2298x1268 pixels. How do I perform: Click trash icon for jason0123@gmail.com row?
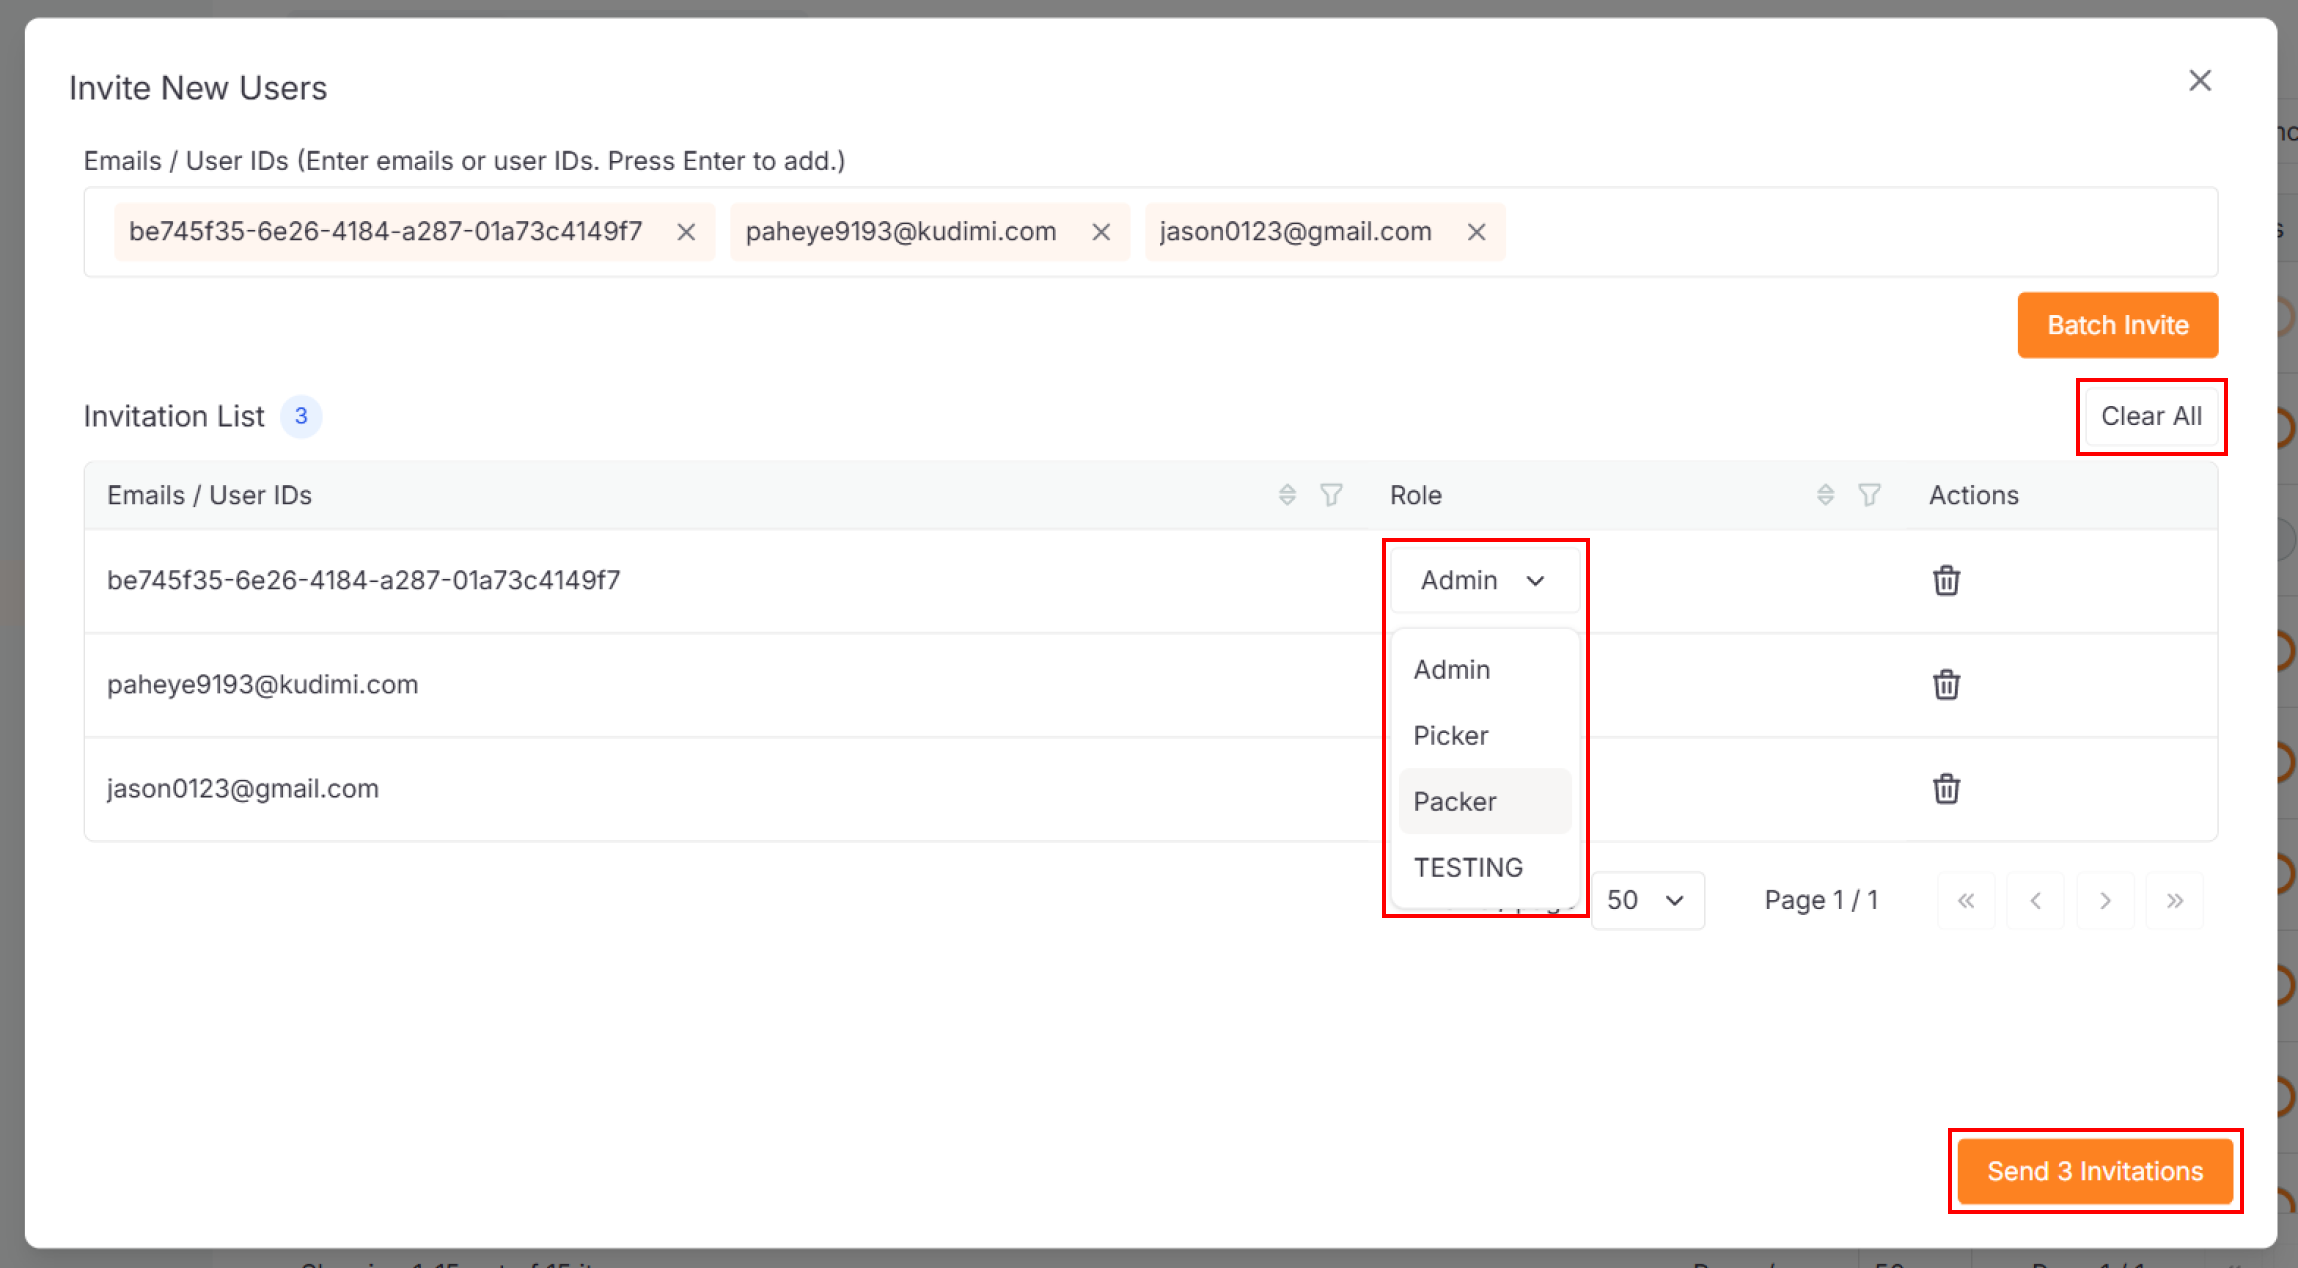click(1945, 789)
